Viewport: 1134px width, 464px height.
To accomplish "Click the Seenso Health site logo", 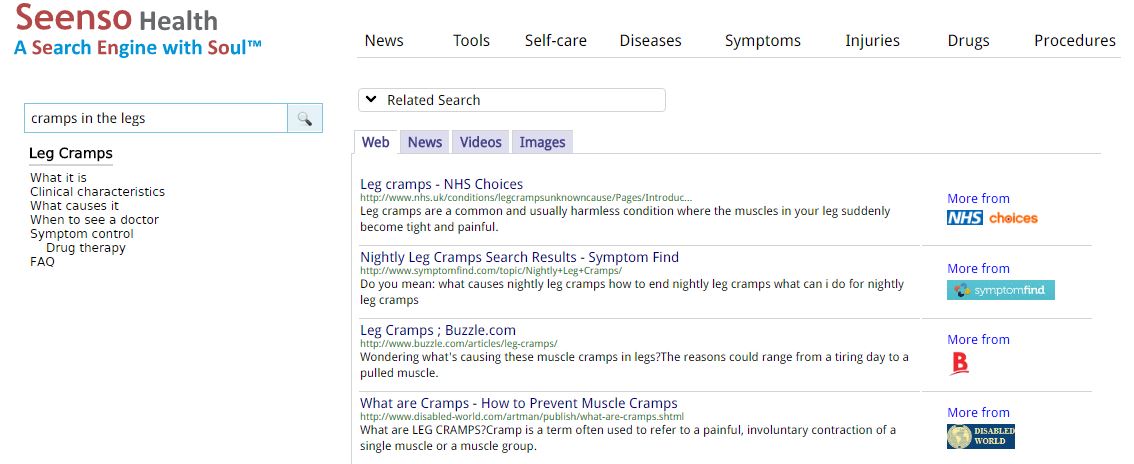I will [138, 32].
